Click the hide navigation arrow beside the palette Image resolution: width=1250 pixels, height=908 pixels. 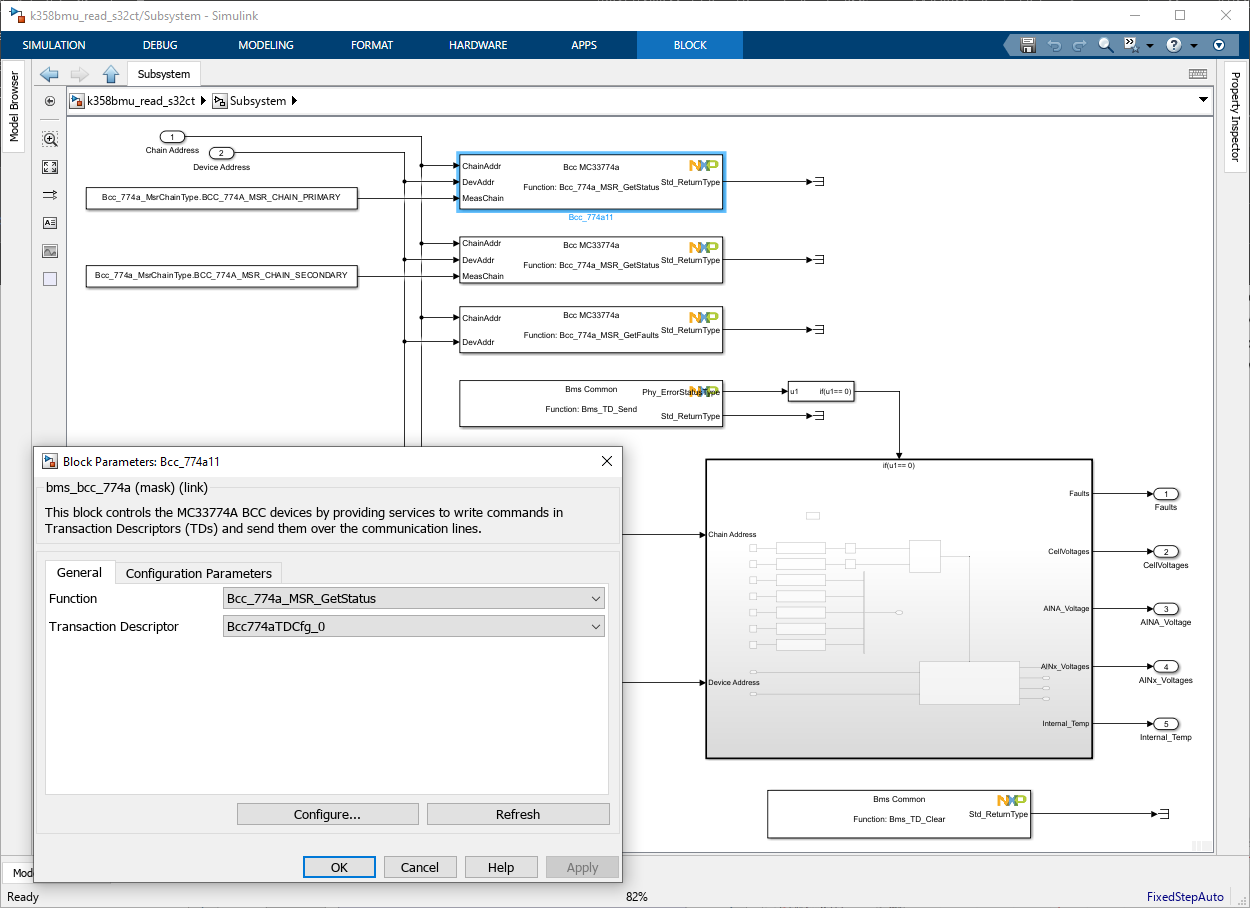pyautogui.click(x=49, y=101)
